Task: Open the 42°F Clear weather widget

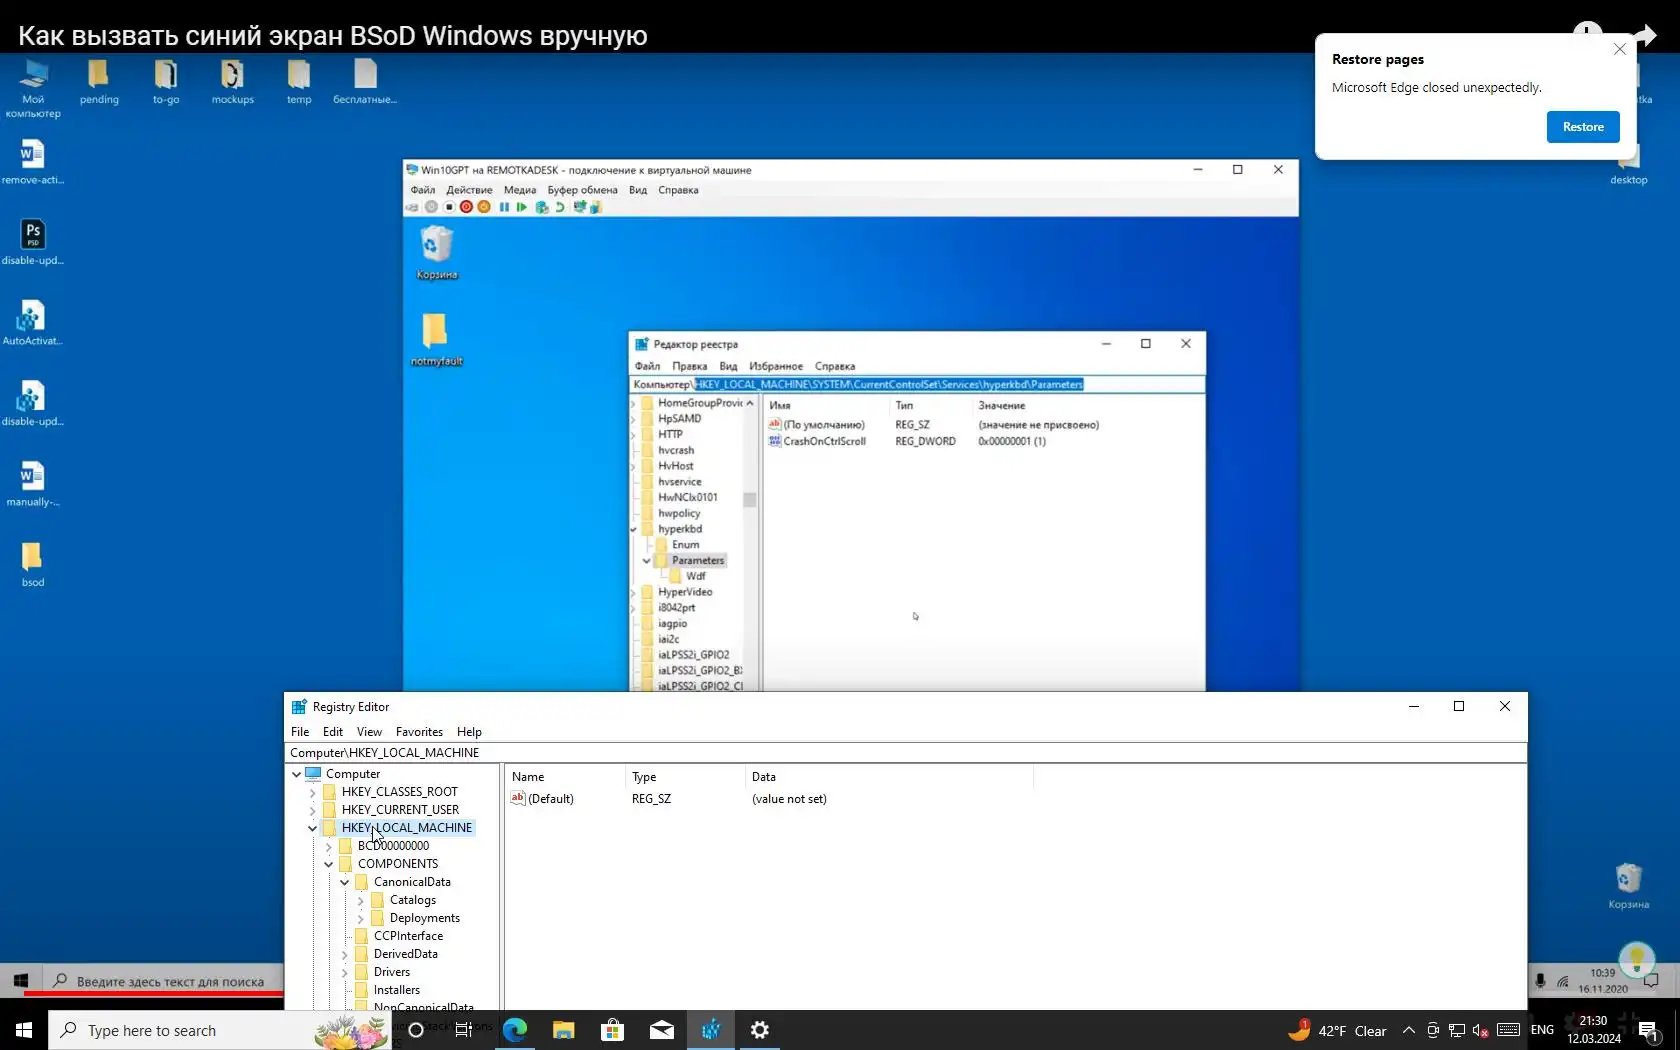Action: 1338,1030
